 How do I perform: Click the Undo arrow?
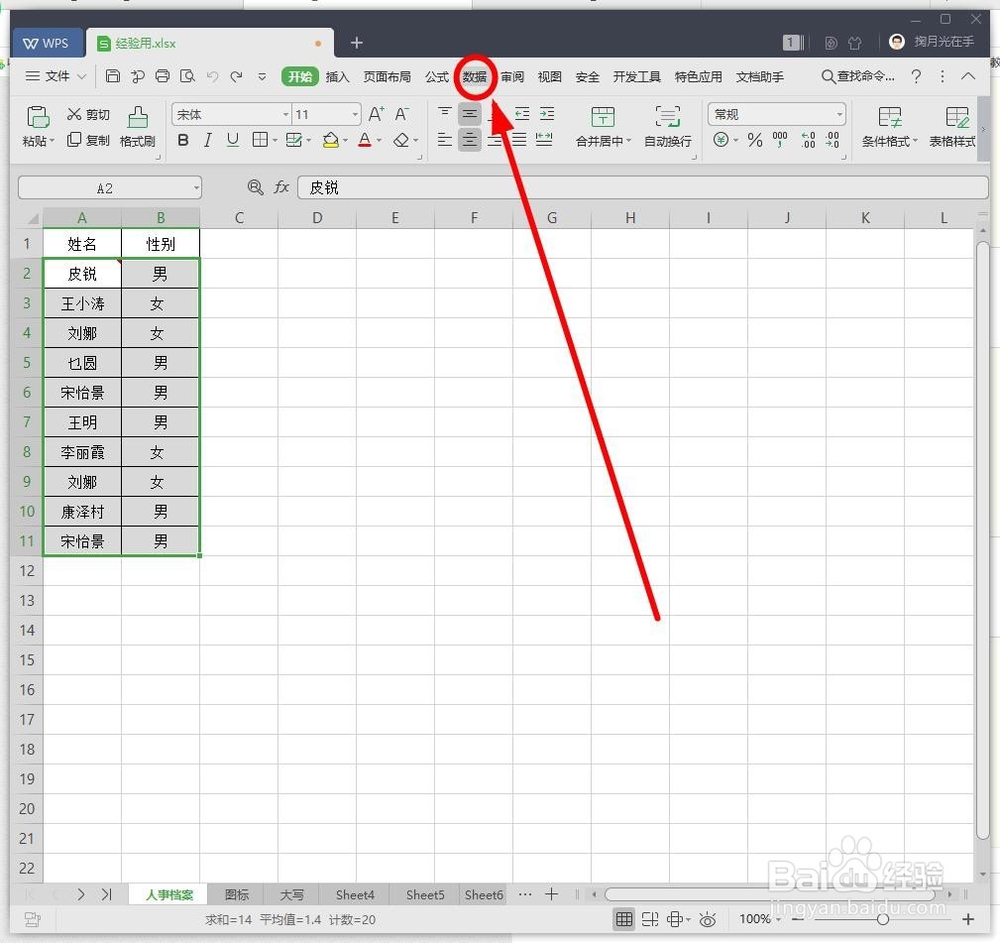coord(212,76)
